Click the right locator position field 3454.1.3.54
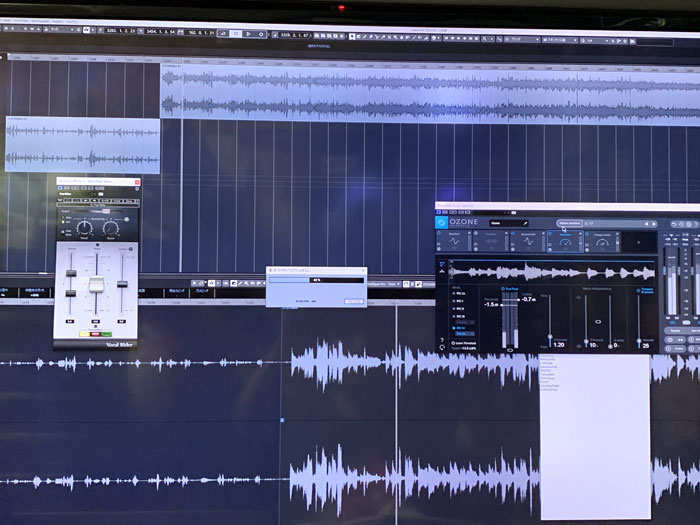700x525 pixels. click(161, 32)
